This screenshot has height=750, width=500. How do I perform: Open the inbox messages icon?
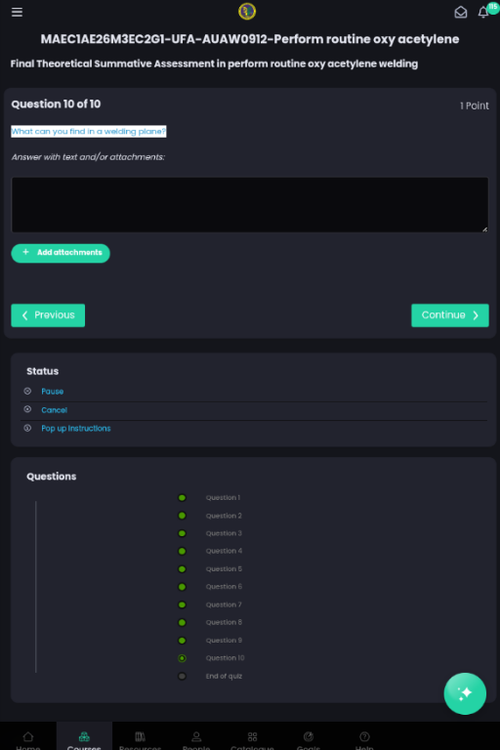tap(460, 12)
